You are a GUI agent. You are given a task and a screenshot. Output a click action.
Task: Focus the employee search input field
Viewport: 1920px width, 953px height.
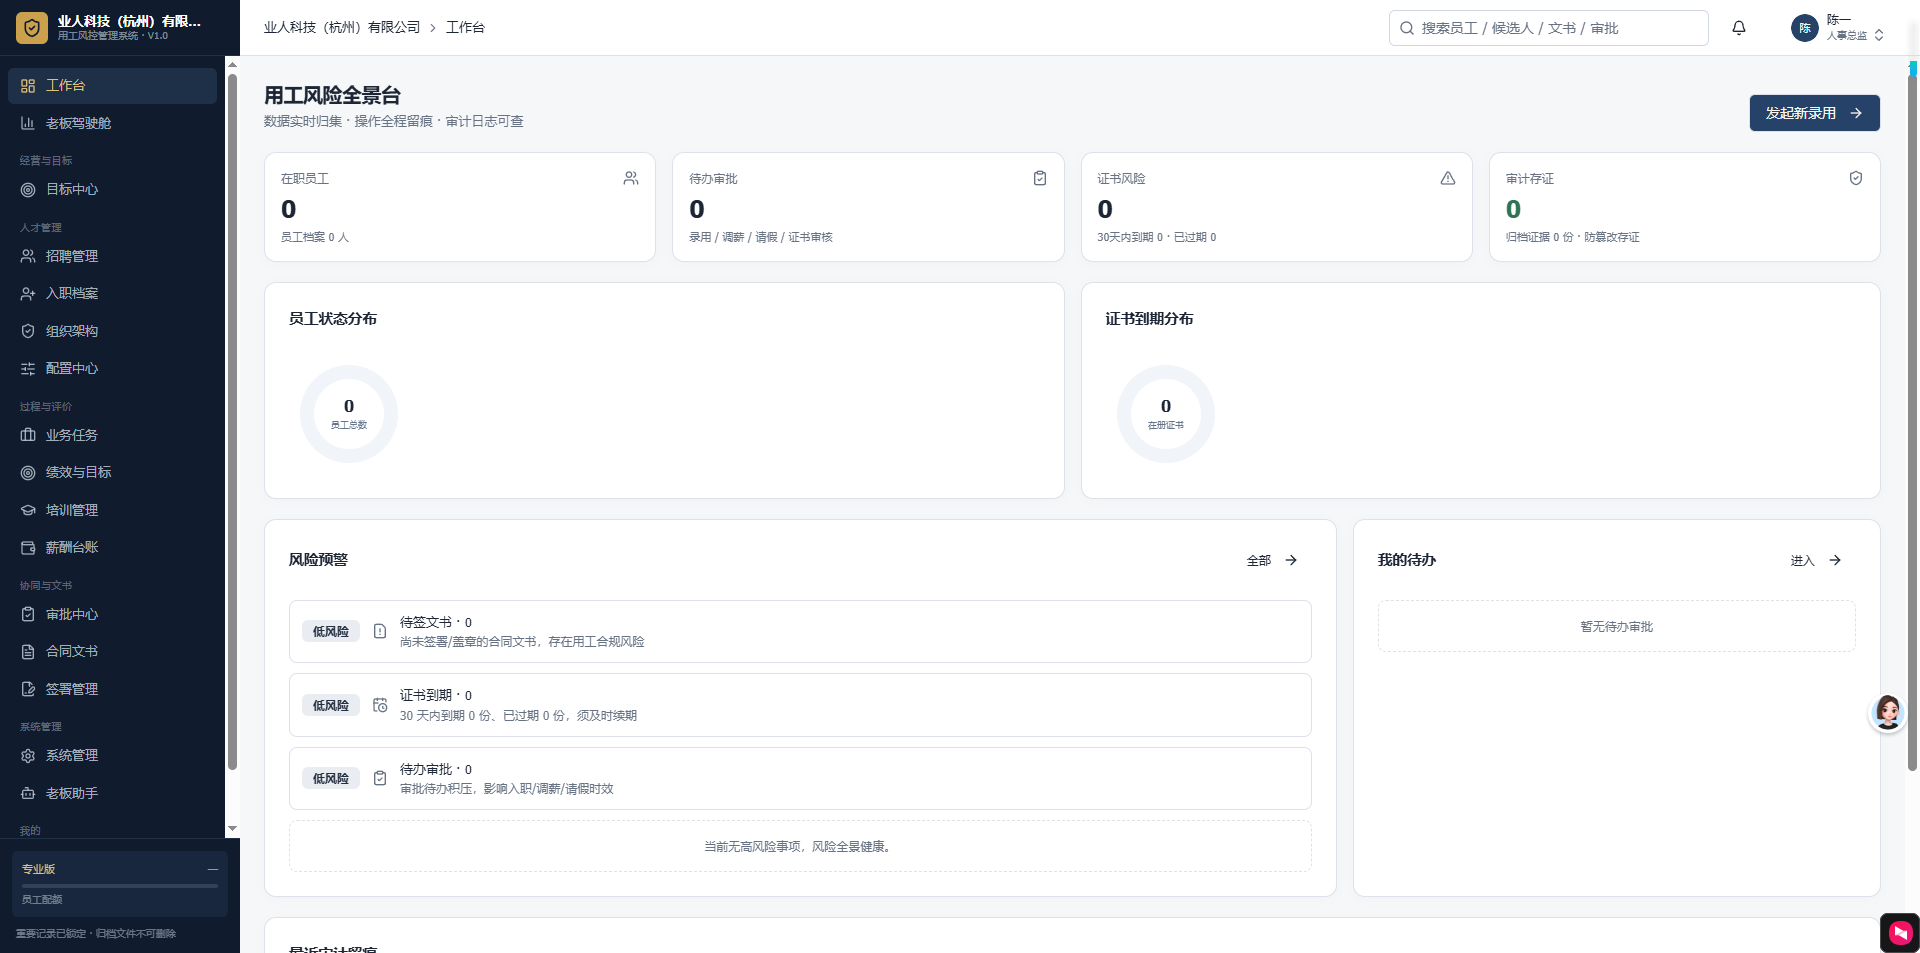(1548, 28)
